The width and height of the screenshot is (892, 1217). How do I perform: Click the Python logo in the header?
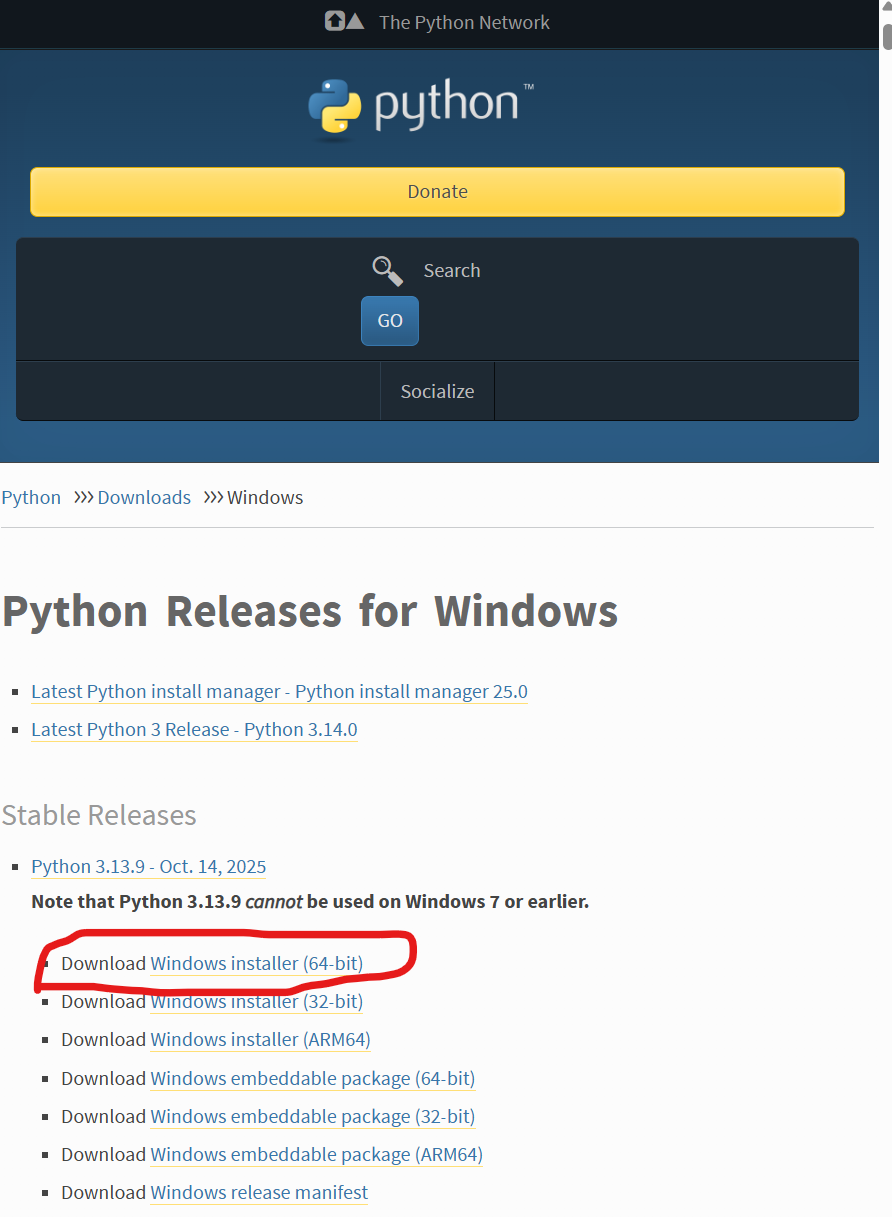pyautogui.click(x=421, y=109)
